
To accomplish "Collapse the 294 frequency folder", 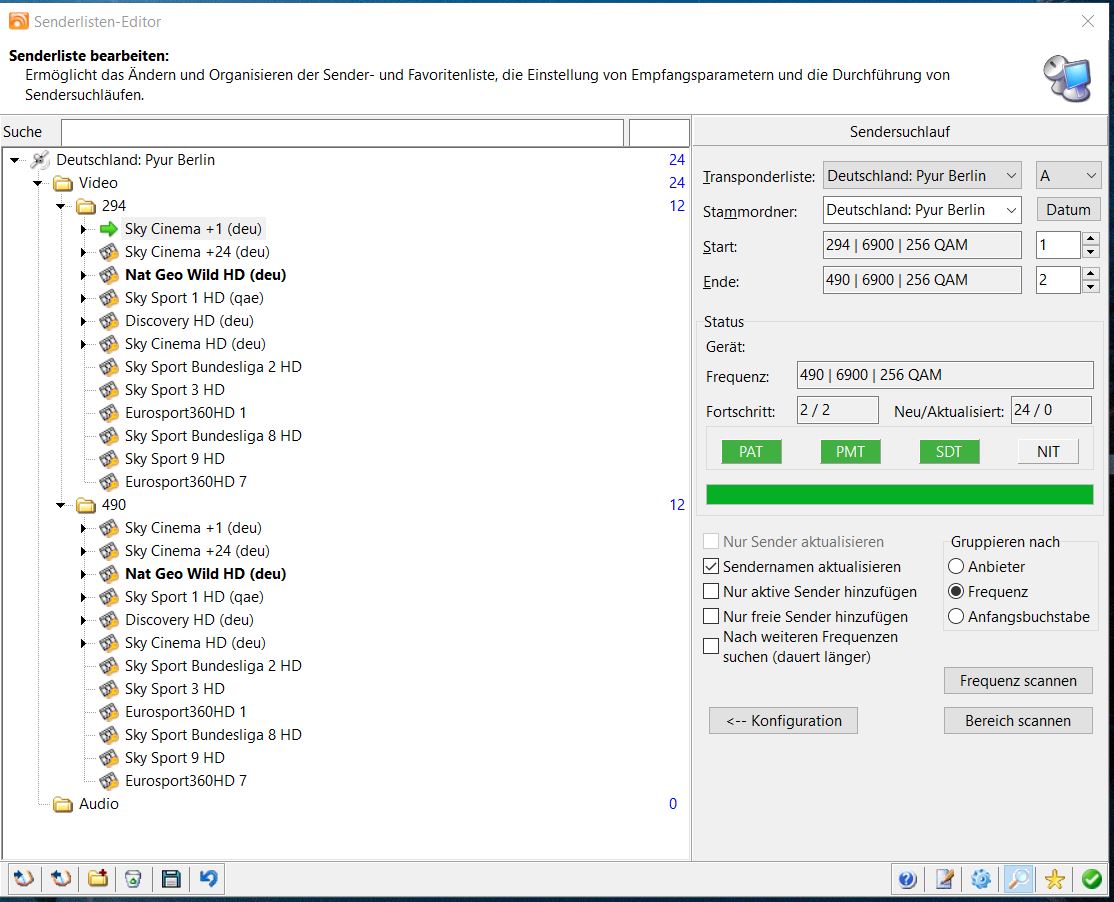I will coord(61,206).
